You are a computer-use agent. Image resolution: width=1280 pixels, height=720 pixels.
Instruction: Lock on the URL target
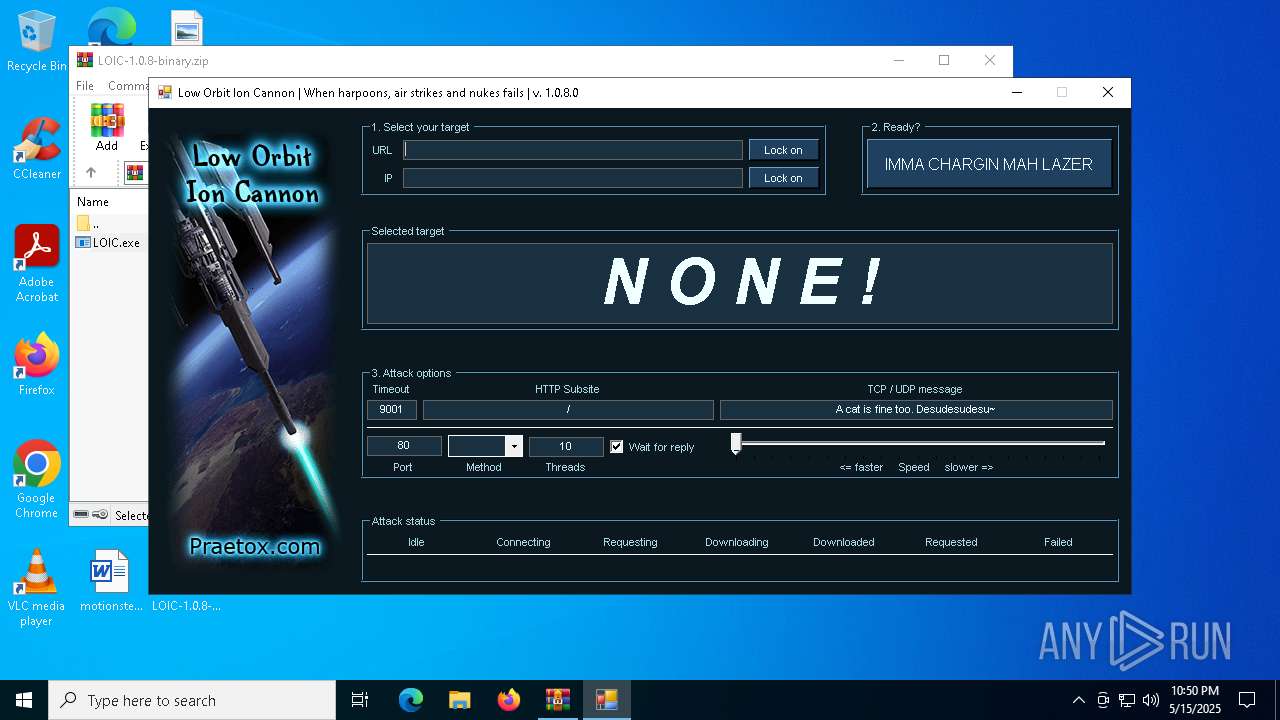click(x=783, y=150)
